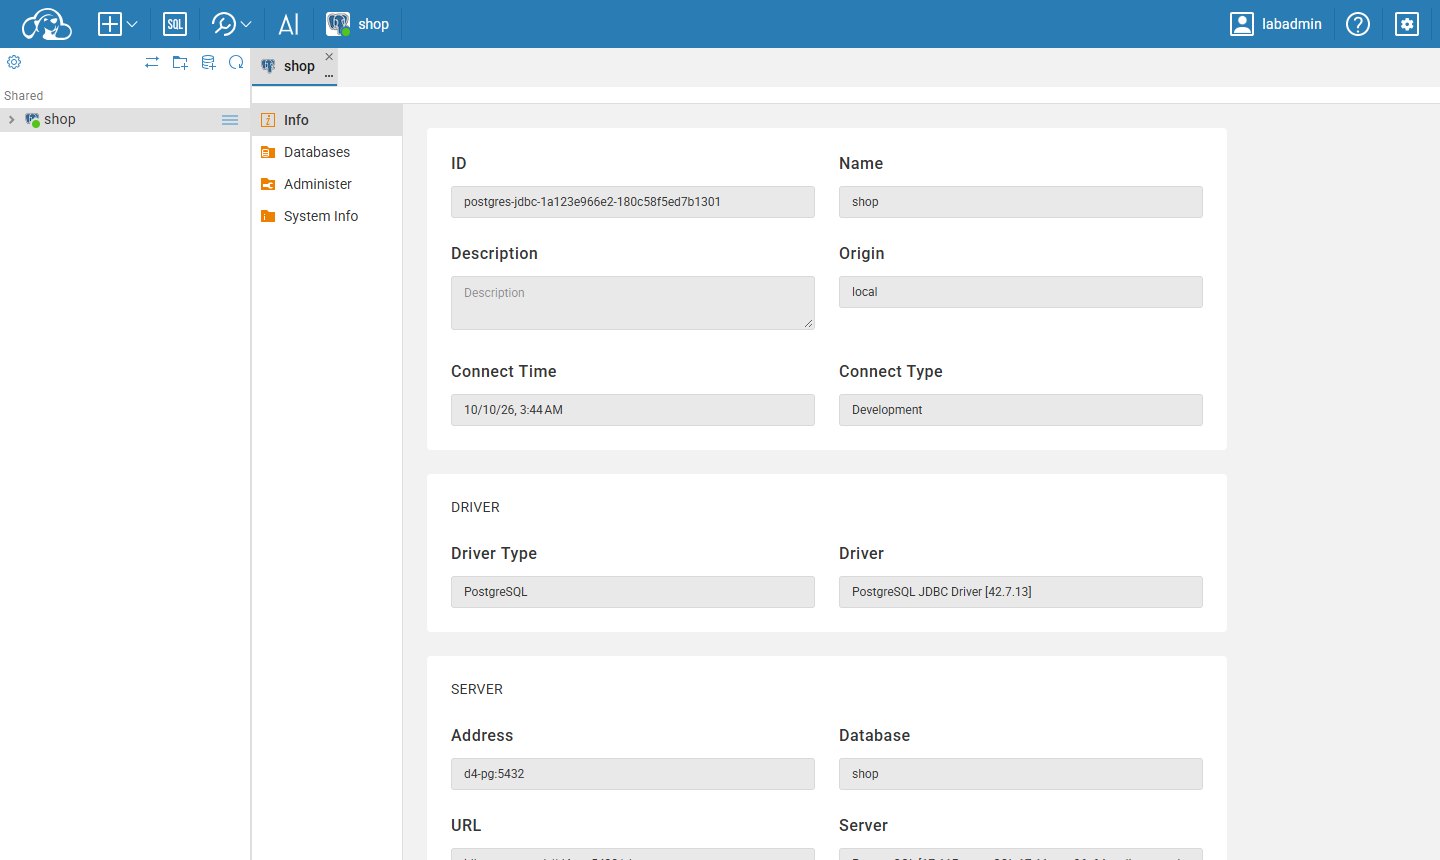1440x860 pixels.
Task: Select the System Info side tab
Action: coord(327,216)
